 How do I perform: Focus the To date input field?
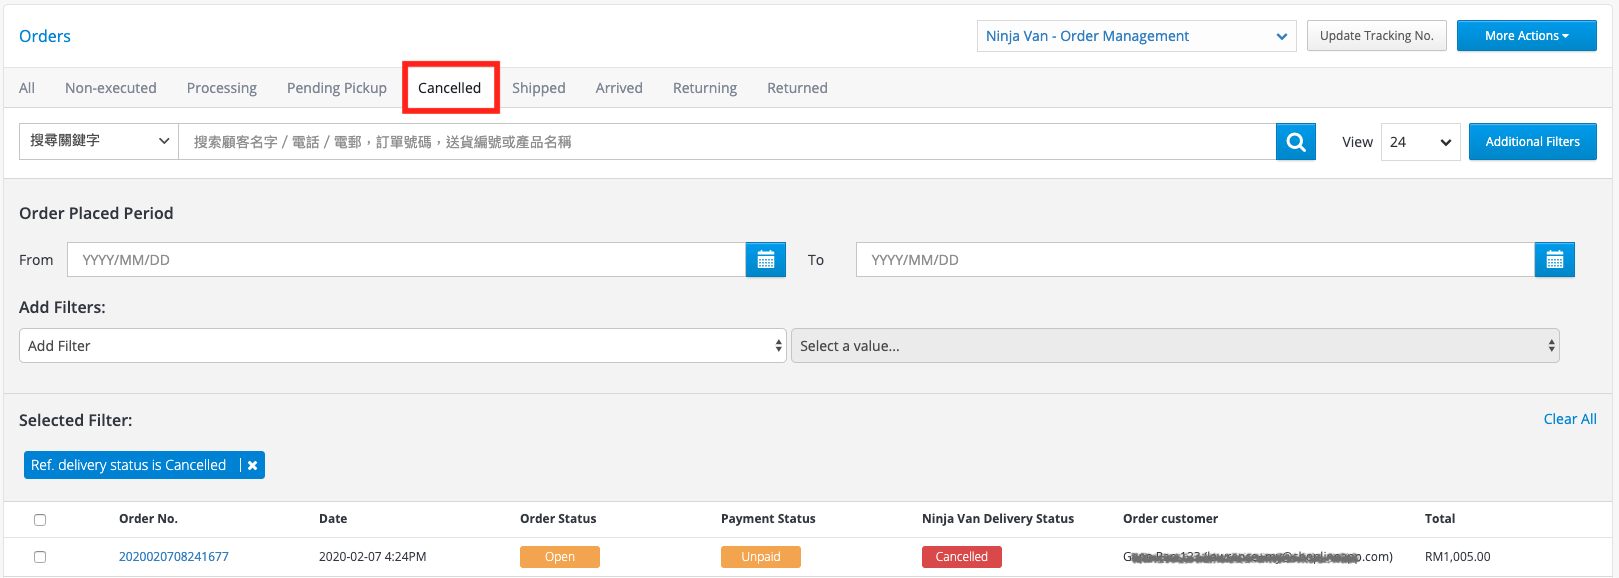(x=1195, y=260)
